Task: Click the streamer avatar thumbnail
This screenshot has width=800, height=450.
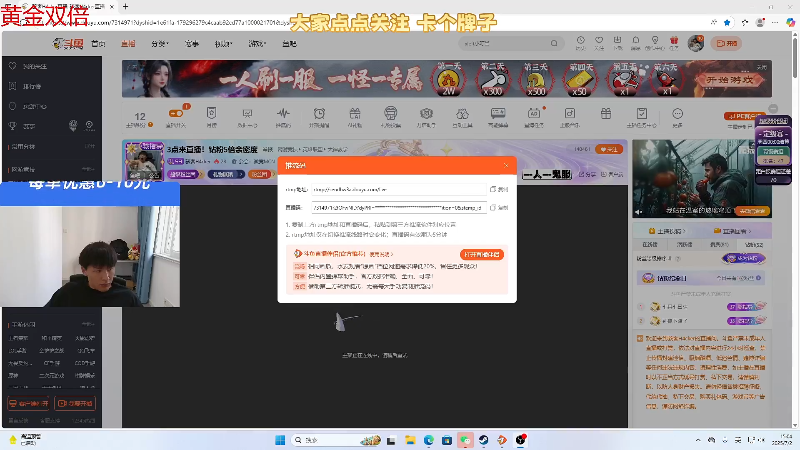Action: (x=144, y=161)
